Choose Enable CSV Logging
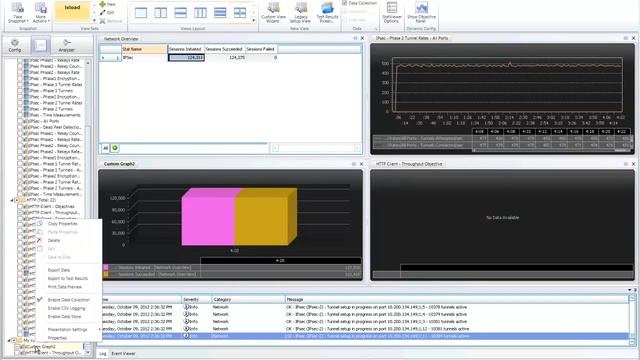 point(67,308)
